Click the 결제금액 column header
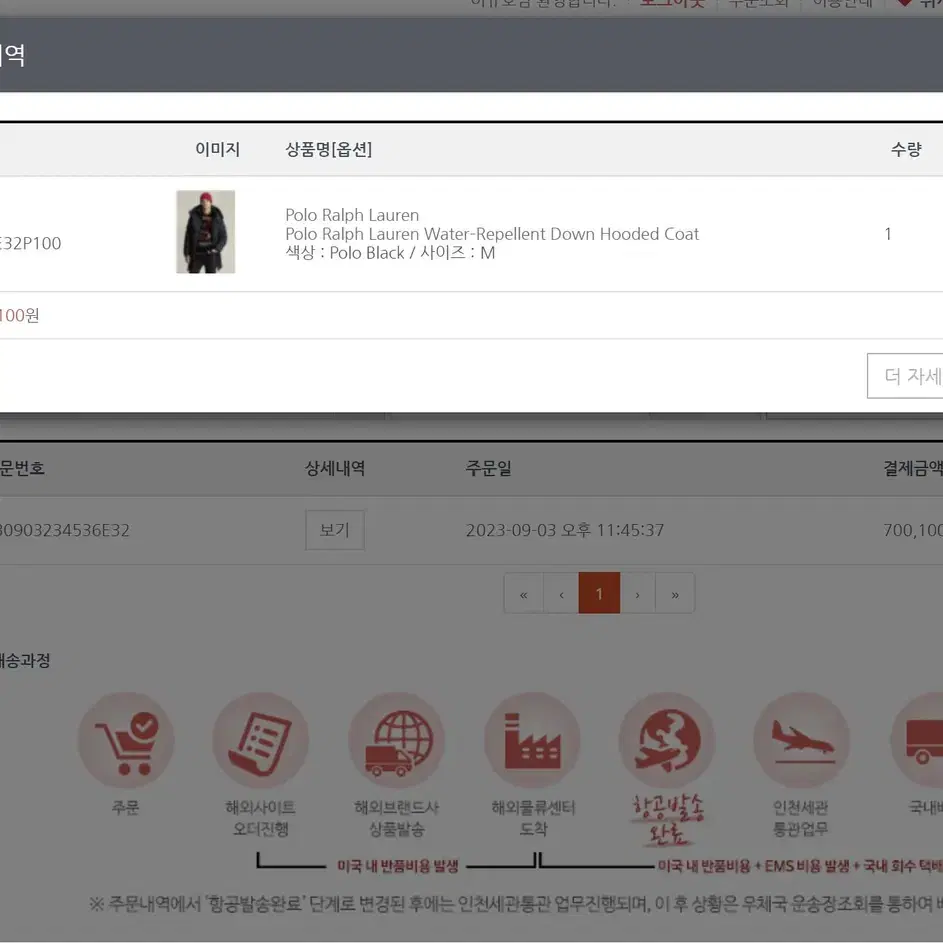The width and height of the screenshot is (943, 943). (913, 468)
